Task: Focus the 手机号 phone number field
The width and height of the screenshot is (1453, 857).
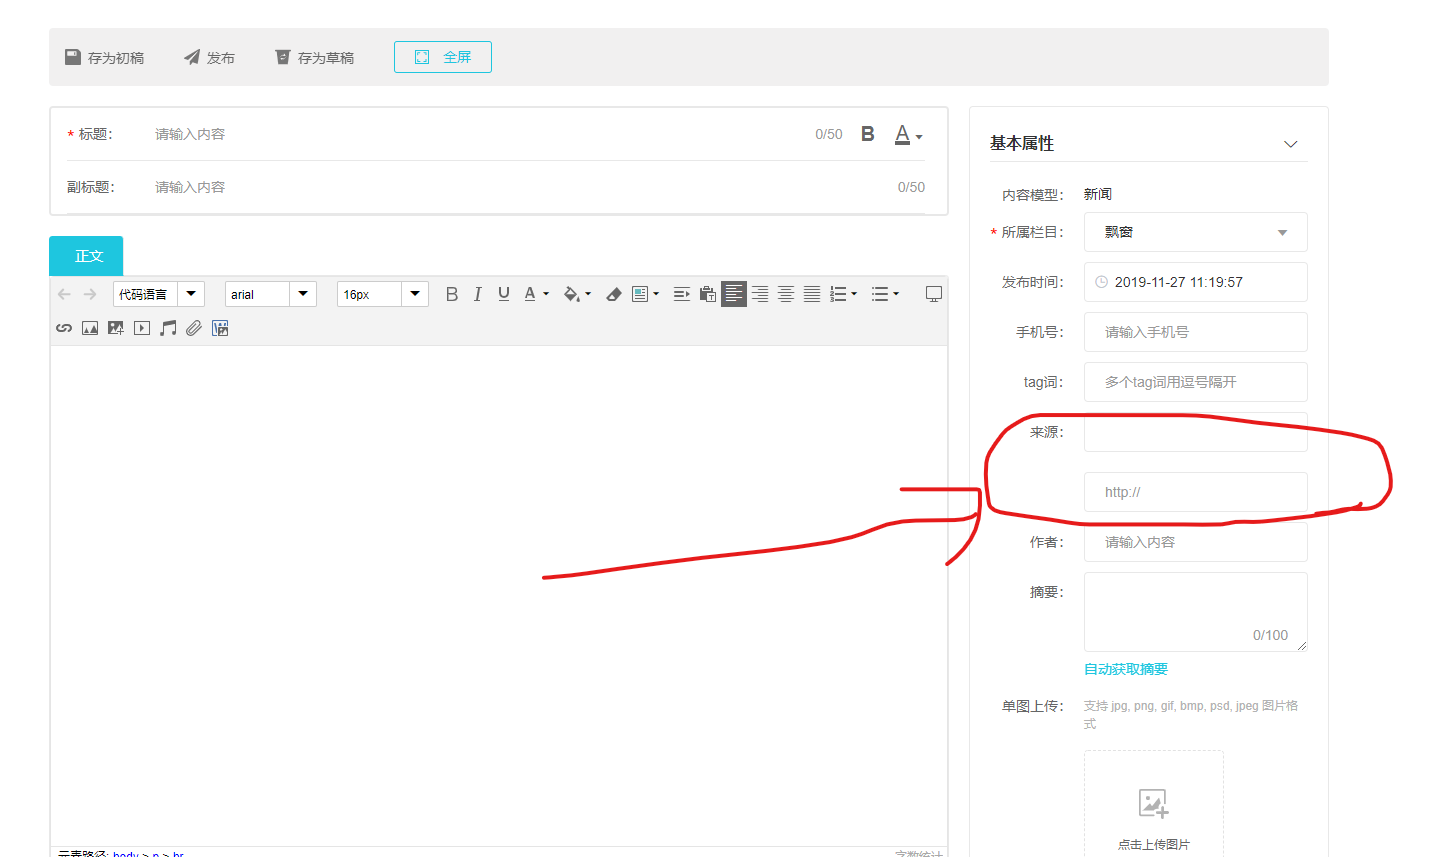Action: point(1196,332)
